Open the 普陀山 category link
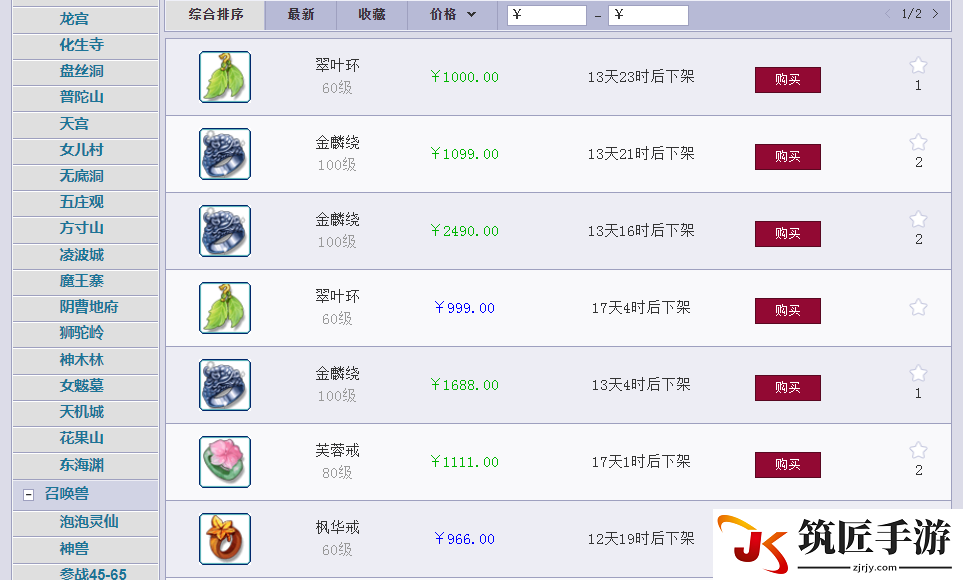963x580 pixels. point(82,97)
